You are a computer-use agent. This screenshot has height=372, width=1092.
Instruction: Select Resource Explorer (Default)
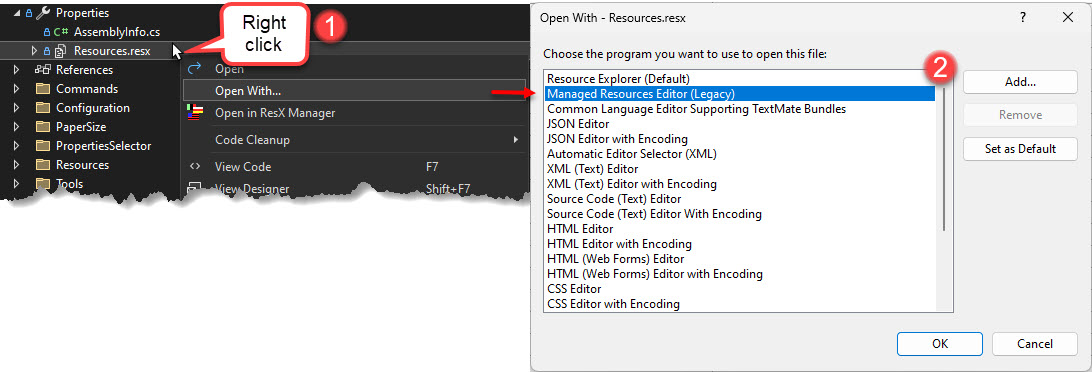(x=740, y=79)
